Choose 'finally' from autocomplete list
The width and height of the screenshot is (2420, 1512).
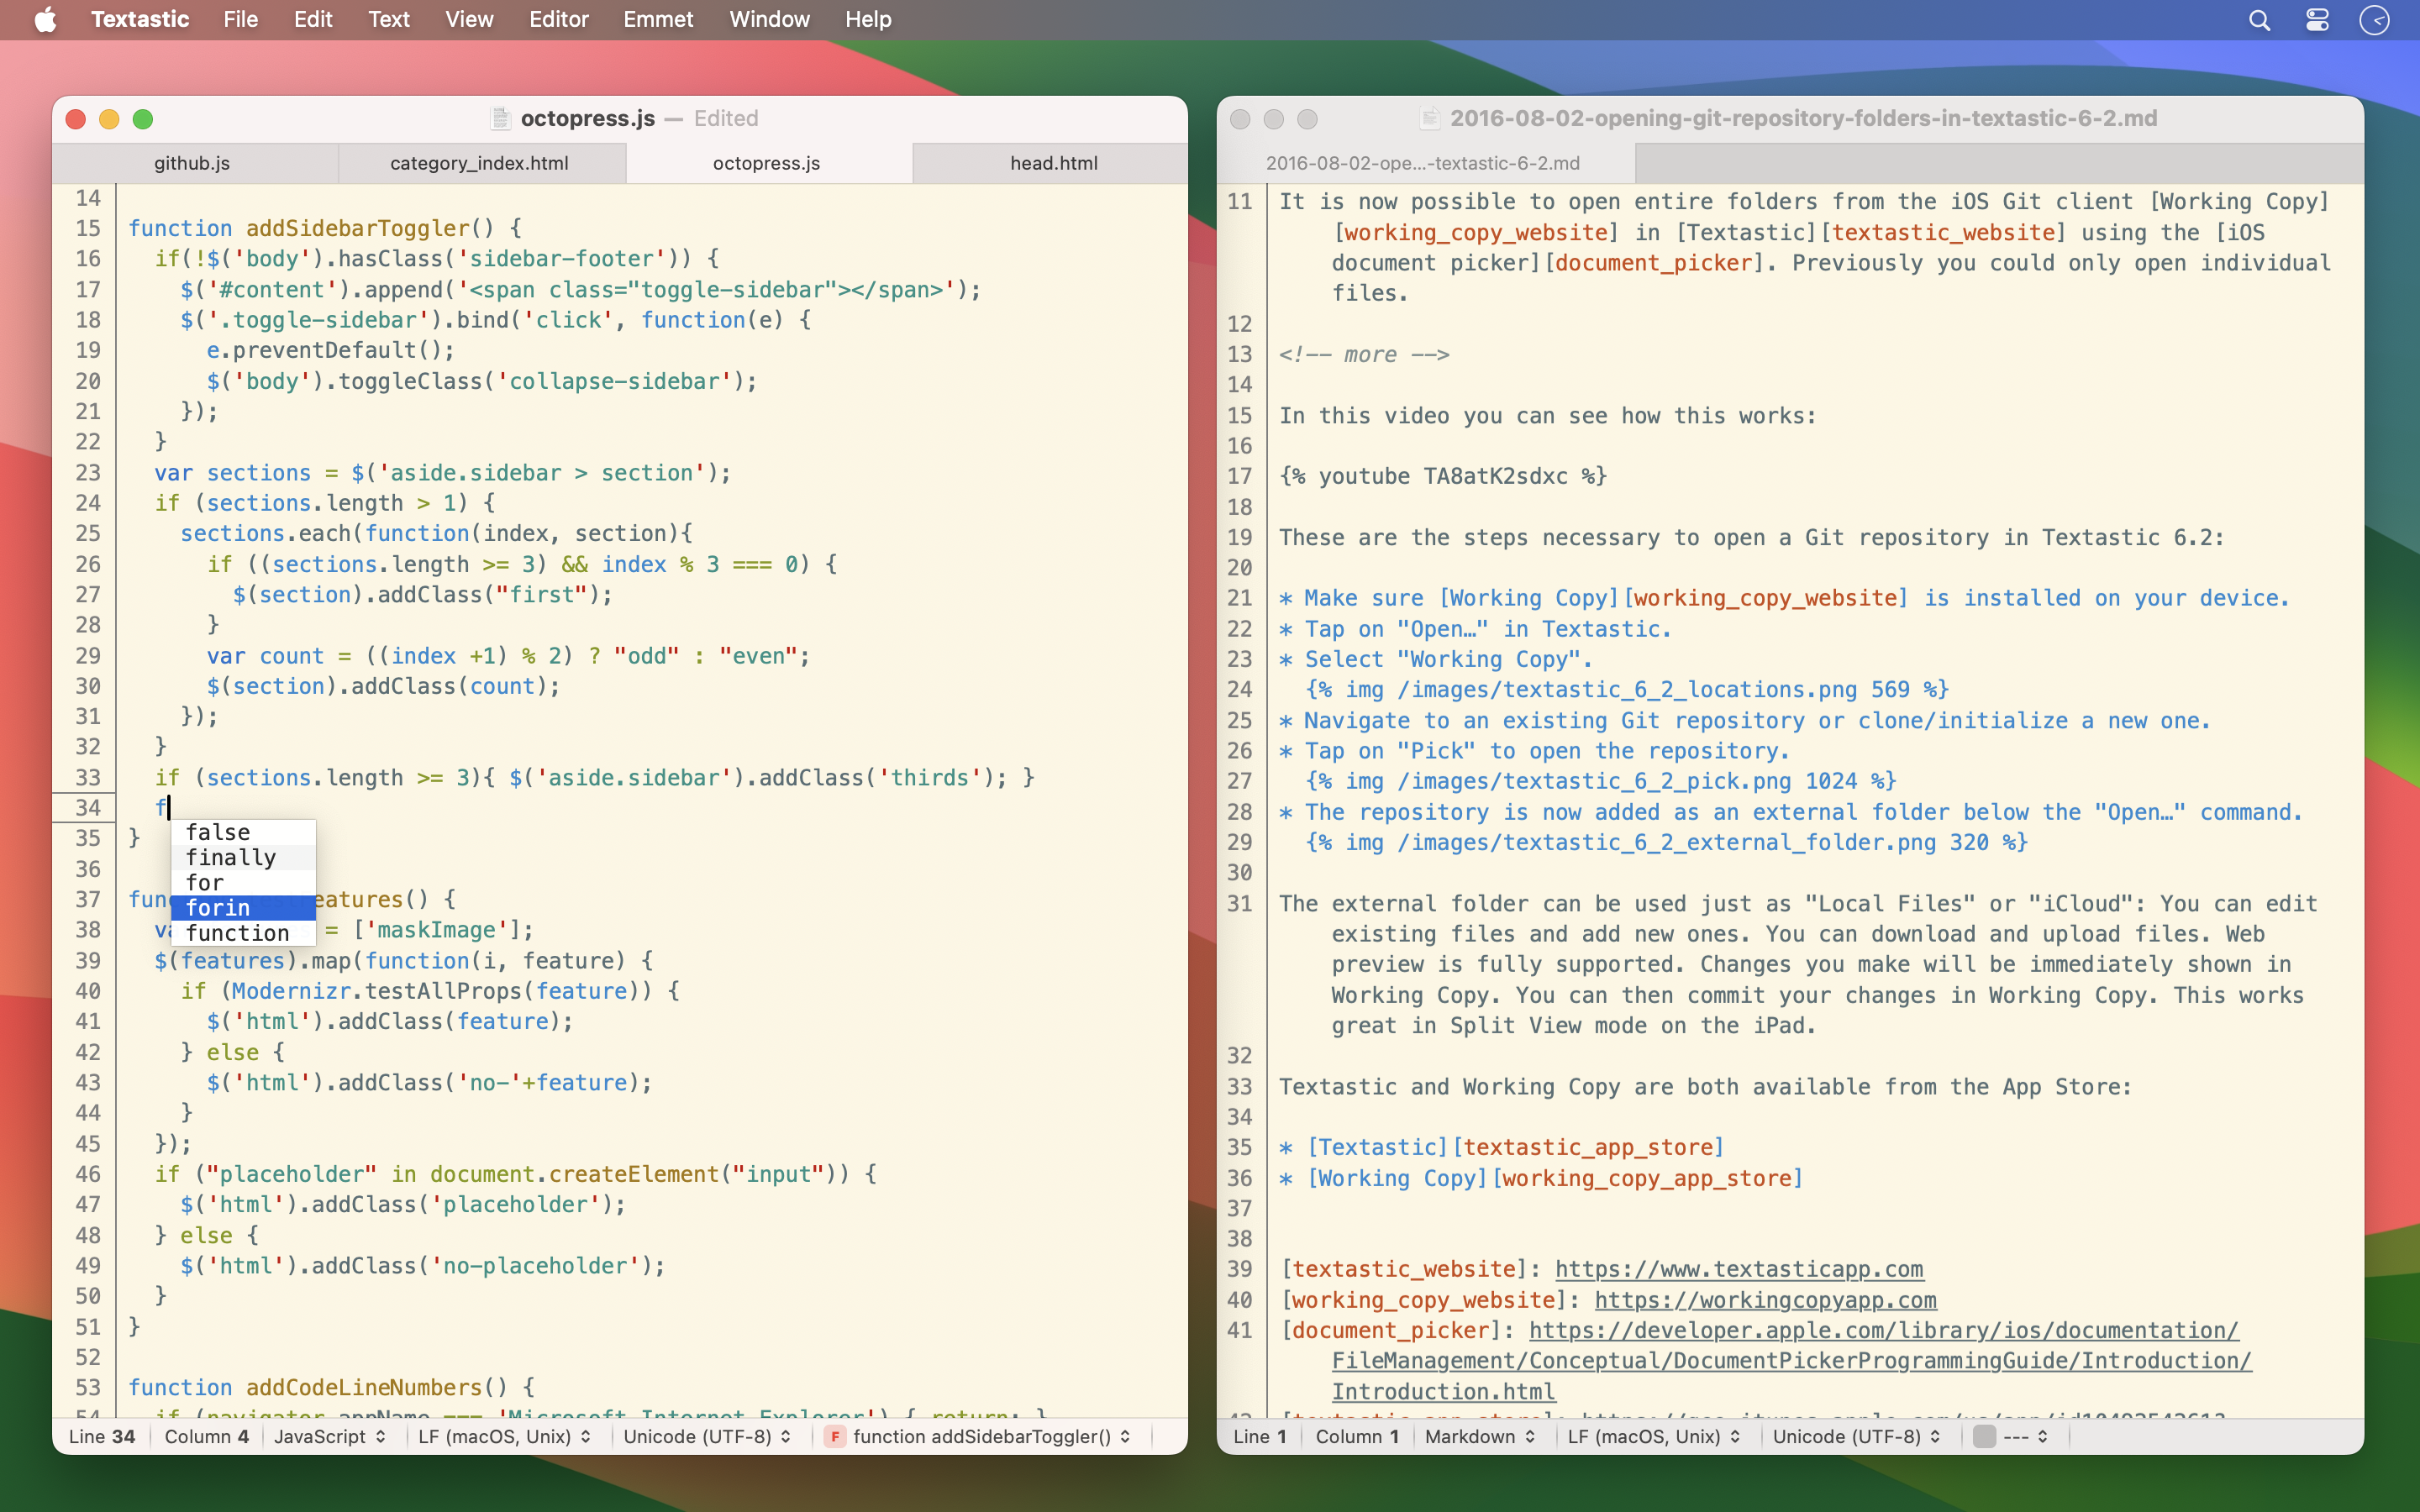point(243,857)
